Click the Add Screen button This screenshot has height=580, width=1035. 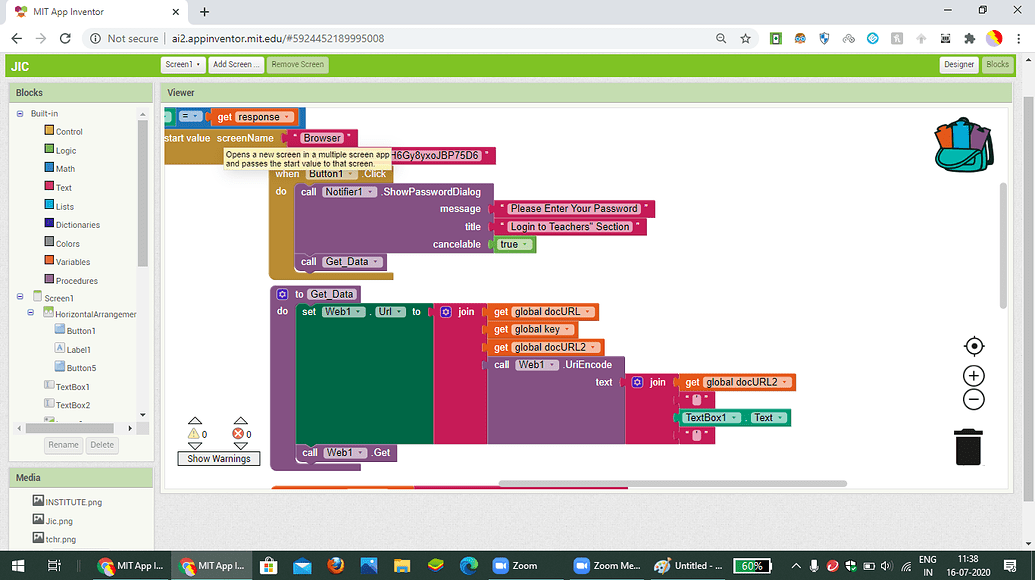tap(236, 64)
